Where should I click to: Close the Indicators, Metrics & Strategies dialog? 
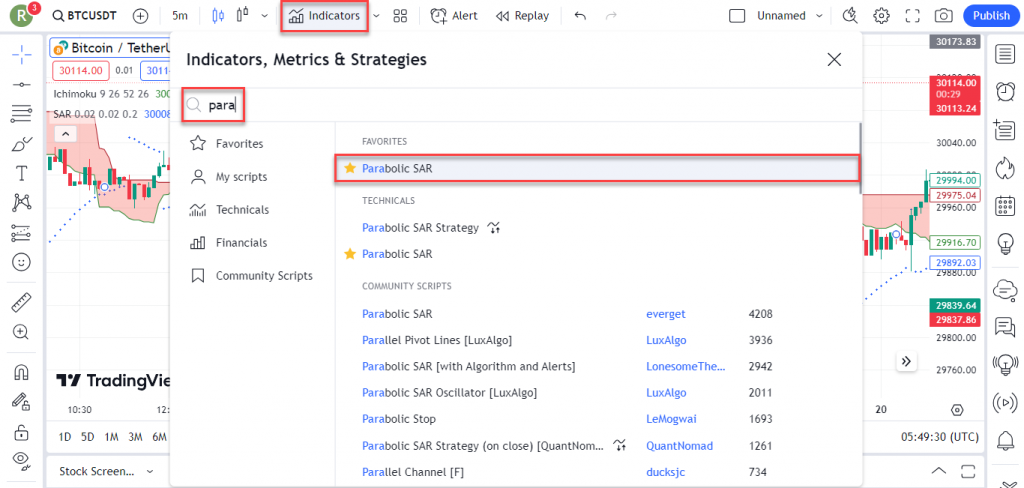[834, 60]
